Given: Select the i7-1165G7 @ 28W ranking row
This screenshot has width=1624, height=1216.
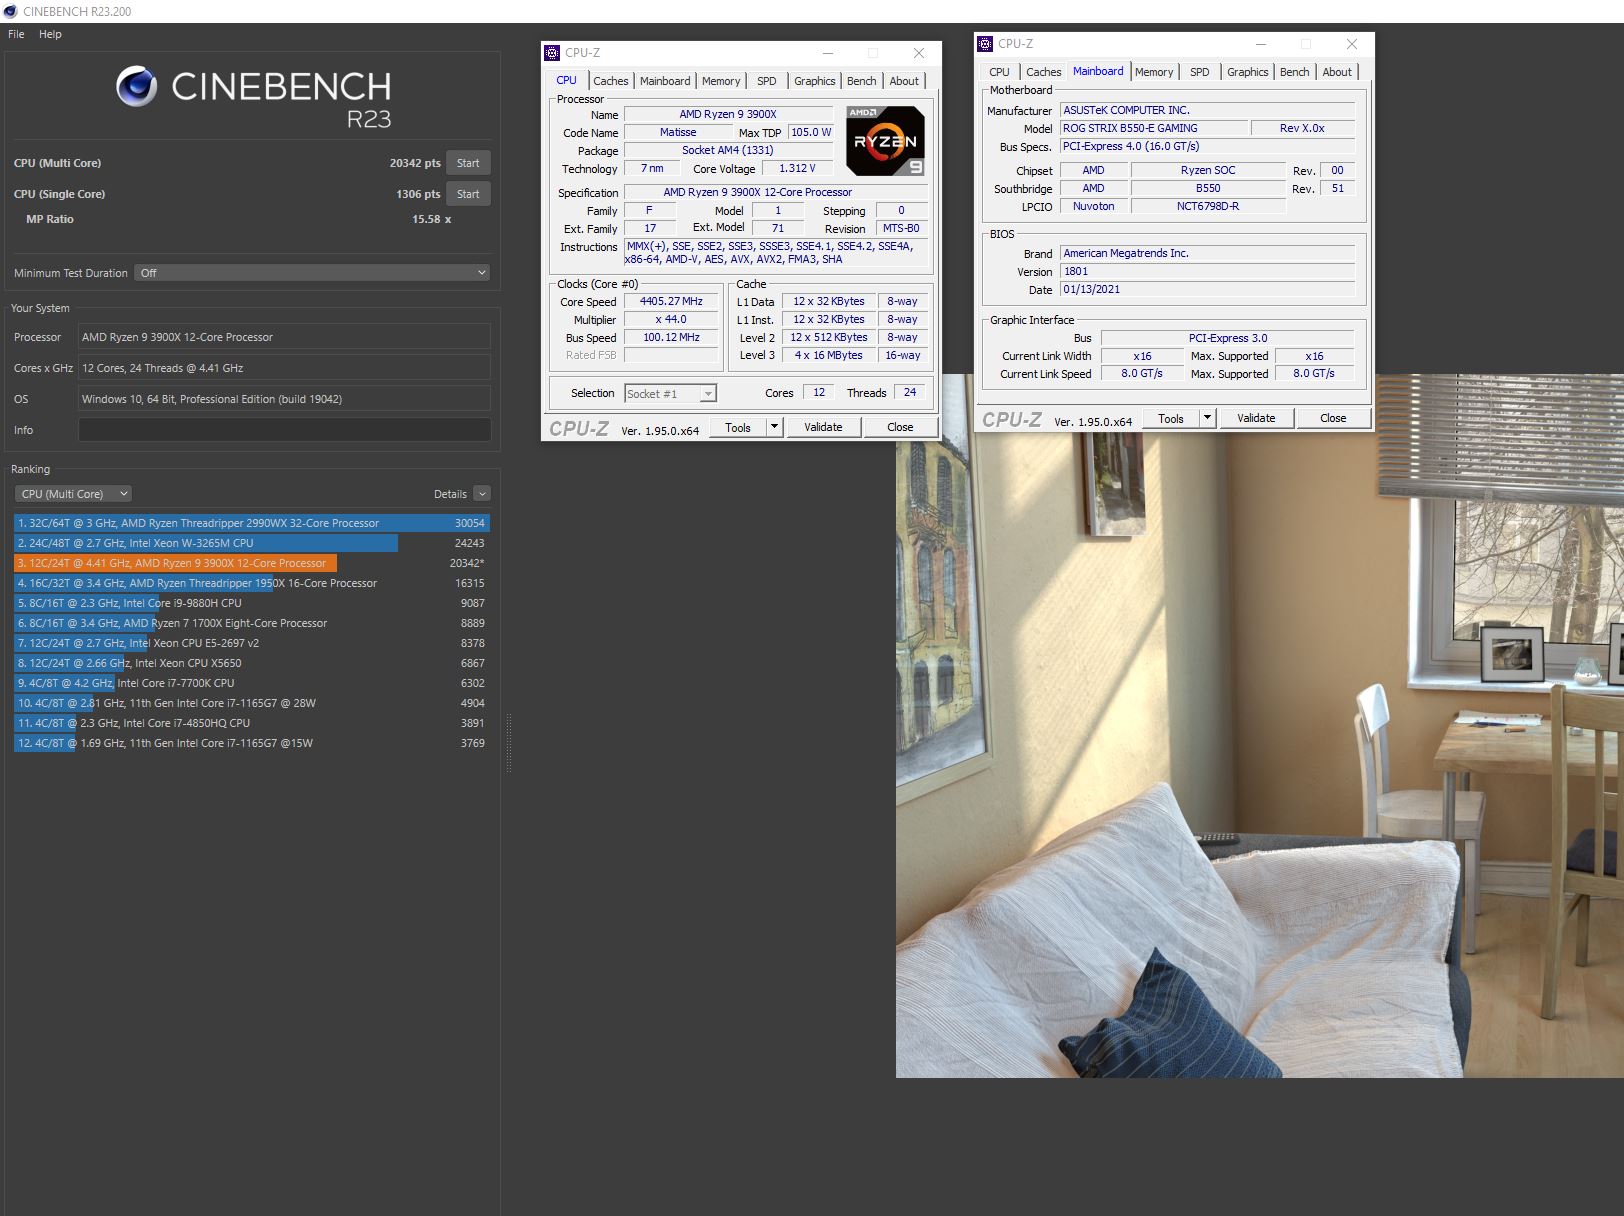Looking at the screenshot, I should point(251,703).
